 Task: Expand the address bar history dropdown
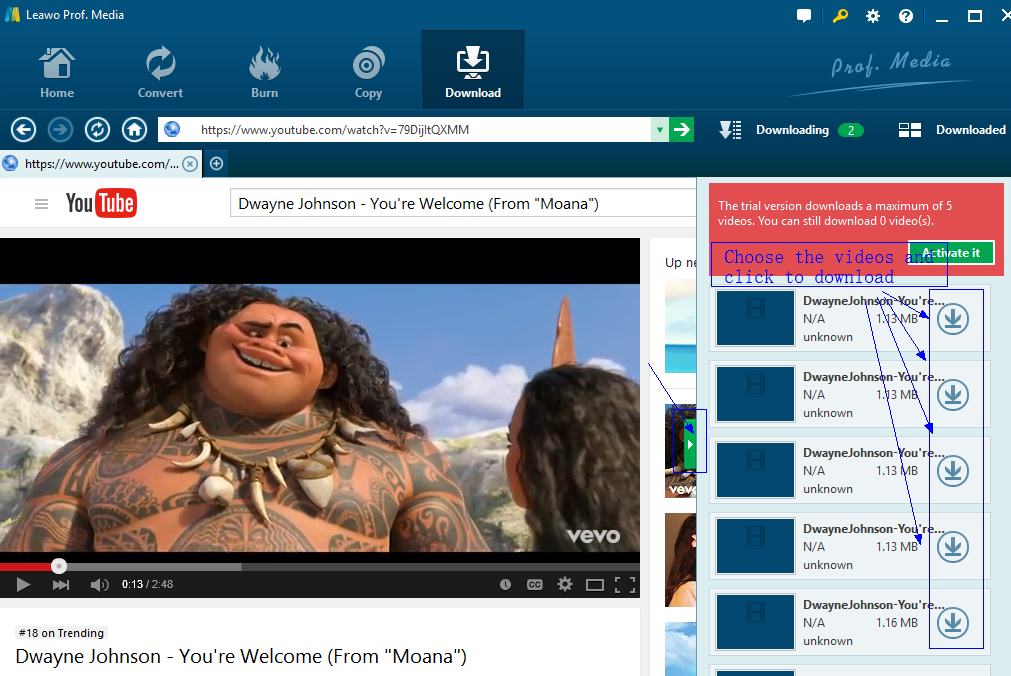(660, 130)
